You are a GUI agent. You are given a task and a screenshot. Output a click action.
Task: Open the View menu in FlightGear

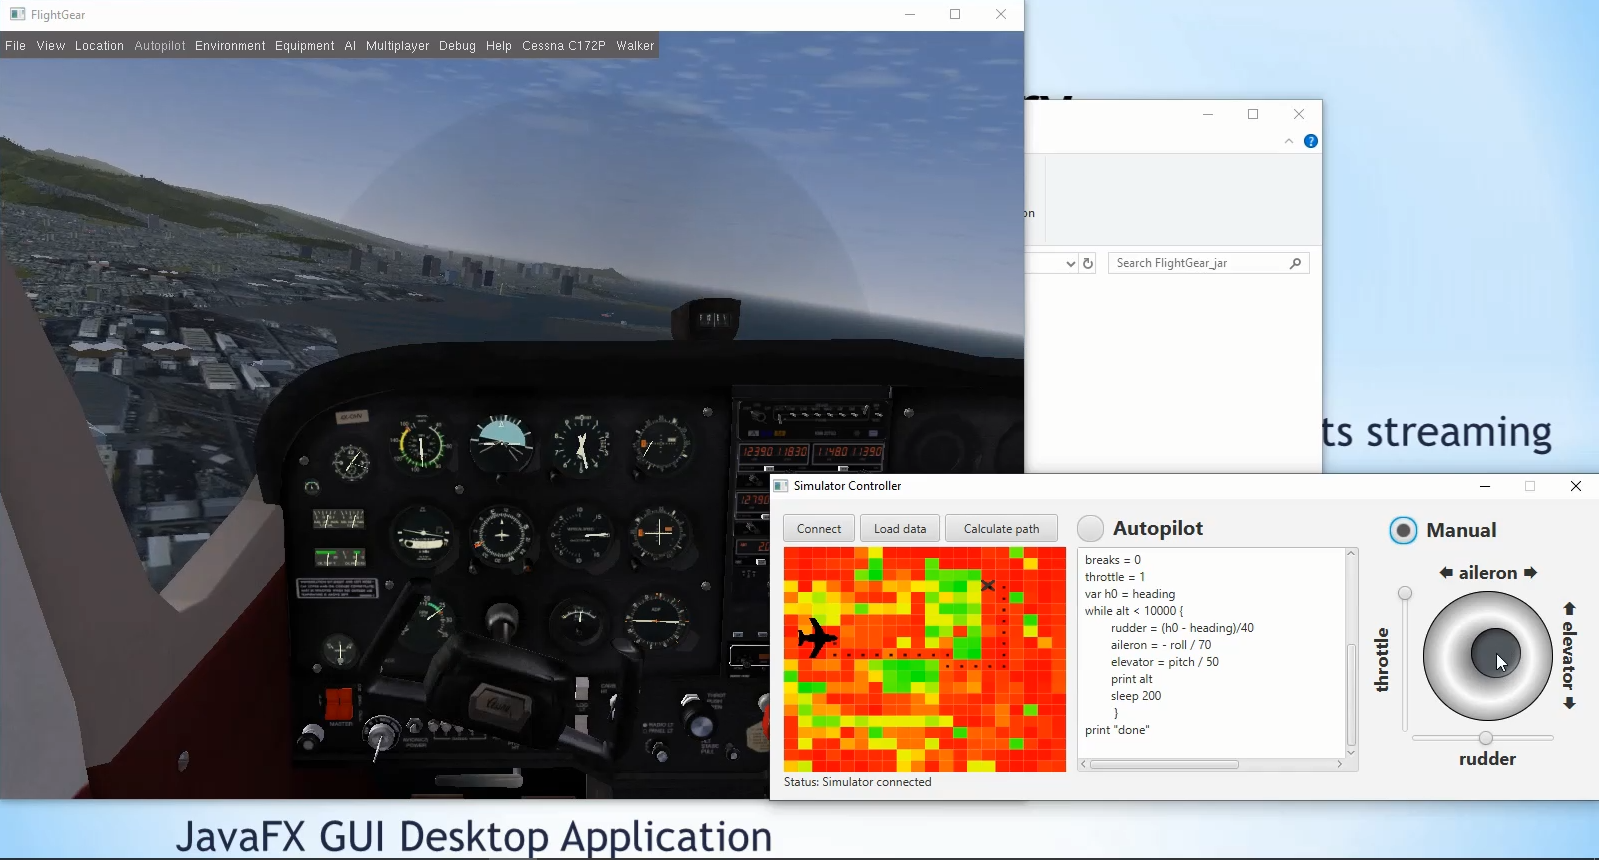51,46
